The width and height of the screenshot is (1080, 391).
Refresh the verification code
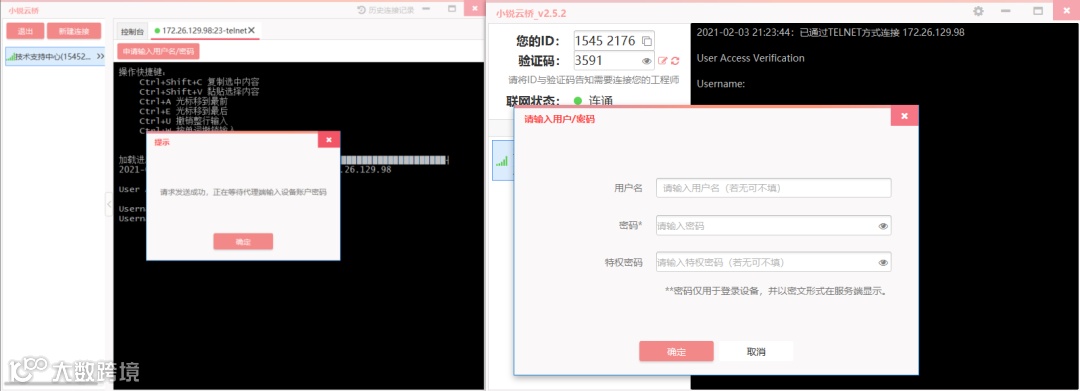[x=675, y=61]
